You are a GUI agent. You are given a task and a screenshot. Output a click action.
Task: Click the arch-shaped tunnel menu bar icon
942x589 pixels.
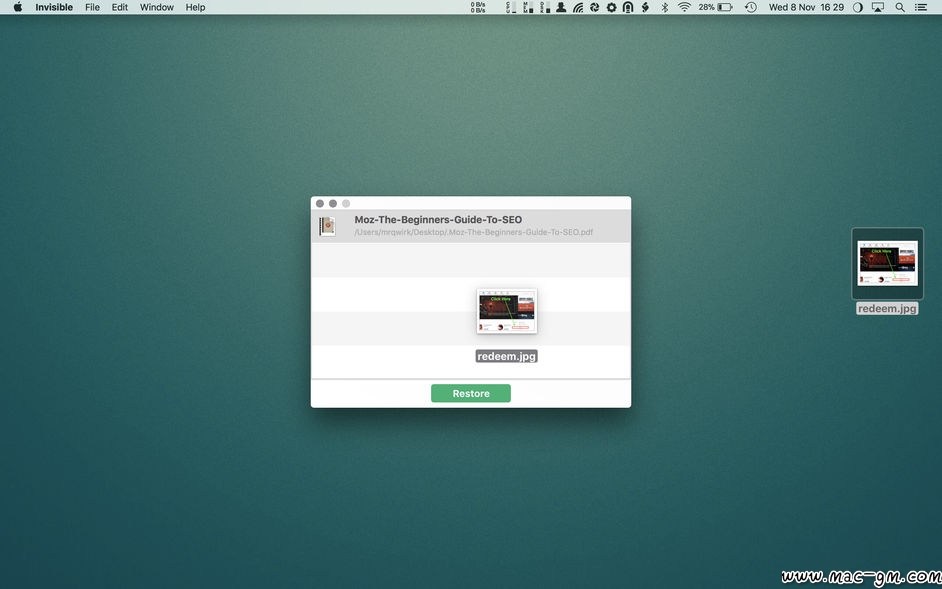pyautogui.click(x=628, y=7)
